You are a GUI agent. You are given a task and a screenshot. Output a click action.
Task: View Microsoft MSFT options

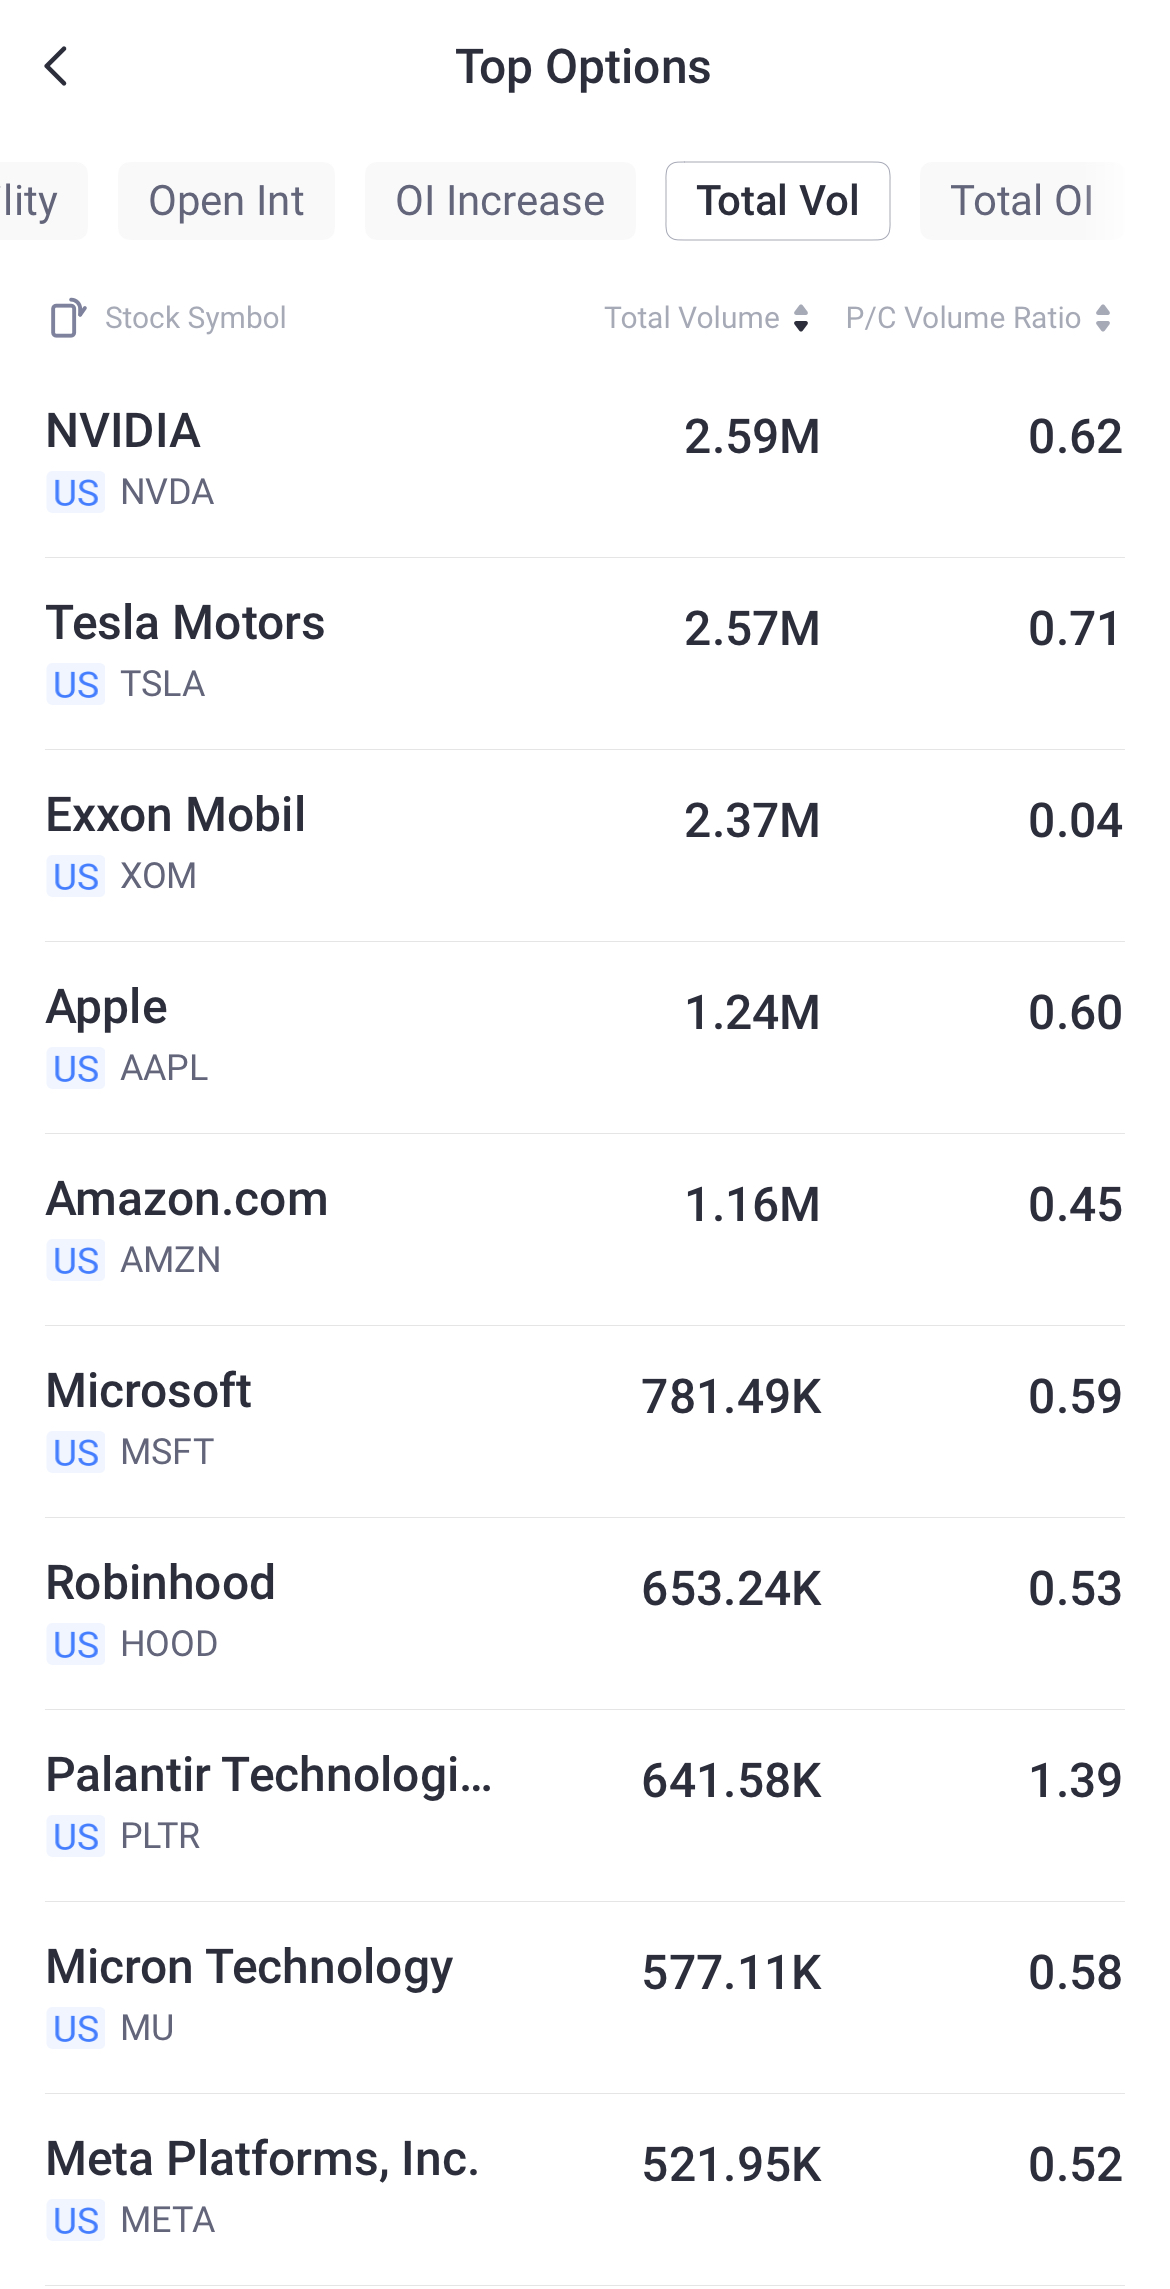coord(585,1421)
